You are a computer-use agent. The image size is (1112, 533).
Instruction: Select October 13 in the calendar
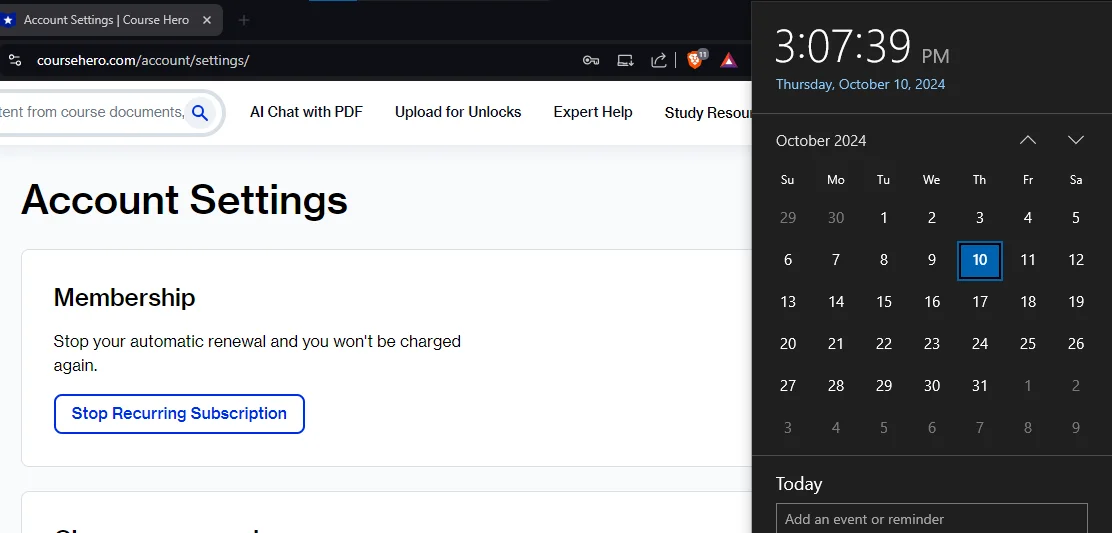coord(788,302)
